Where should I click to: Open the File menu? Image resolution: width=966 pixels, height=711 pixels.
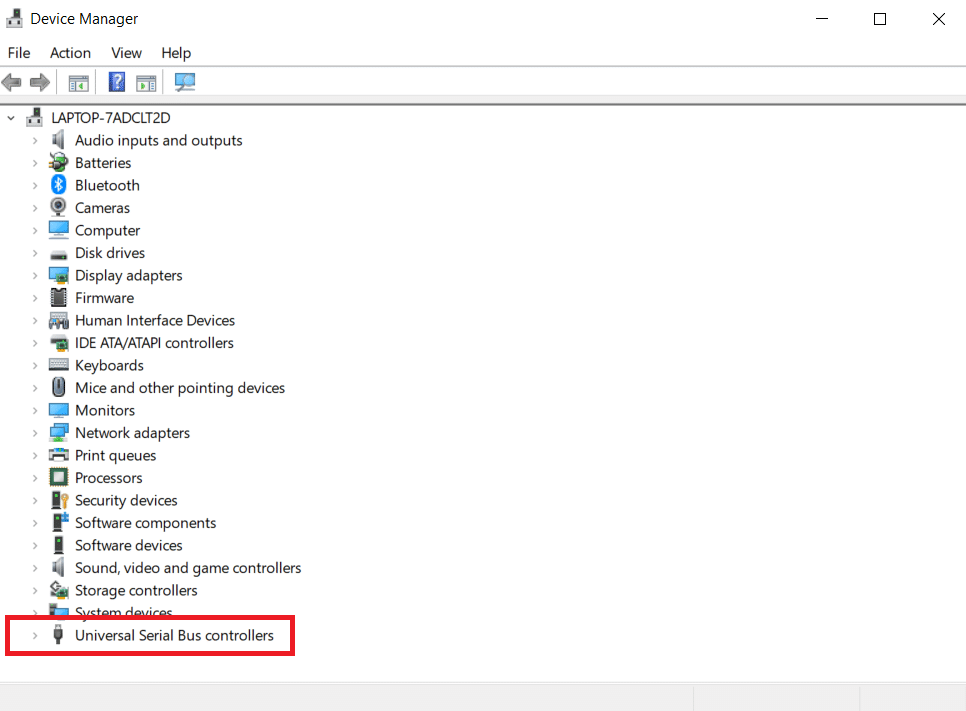[x=18, y=53]
